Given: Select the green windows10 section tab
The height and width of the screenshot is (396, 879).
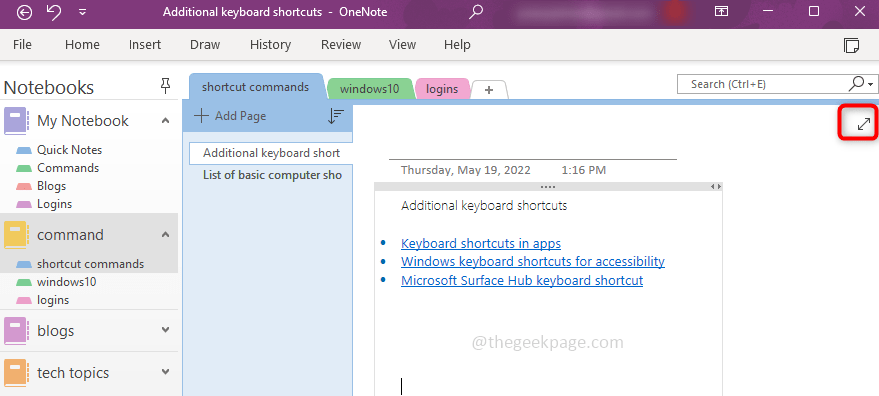Looking at the screenshot, I should coord(369,89).
